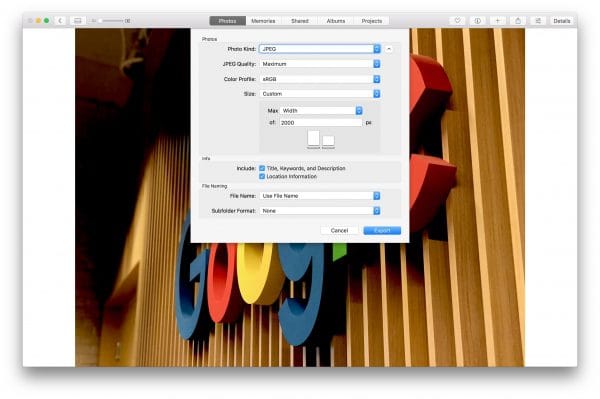Collapse photo options with chevron button
The width and height of the screenshot is (600, 399).
tap(389, 49)
